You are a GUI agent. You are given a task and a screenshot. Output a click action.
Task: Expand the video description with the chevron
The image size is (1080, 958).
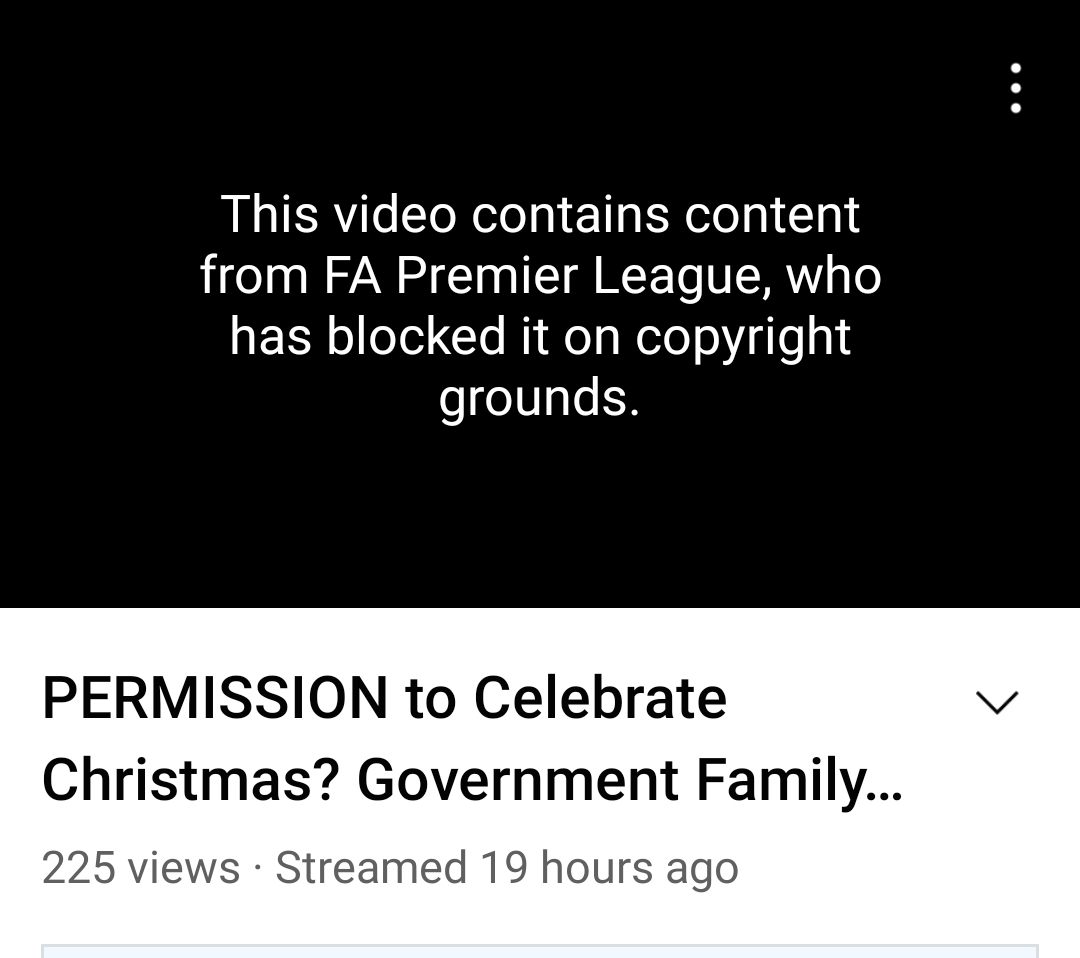pos(997,702)
